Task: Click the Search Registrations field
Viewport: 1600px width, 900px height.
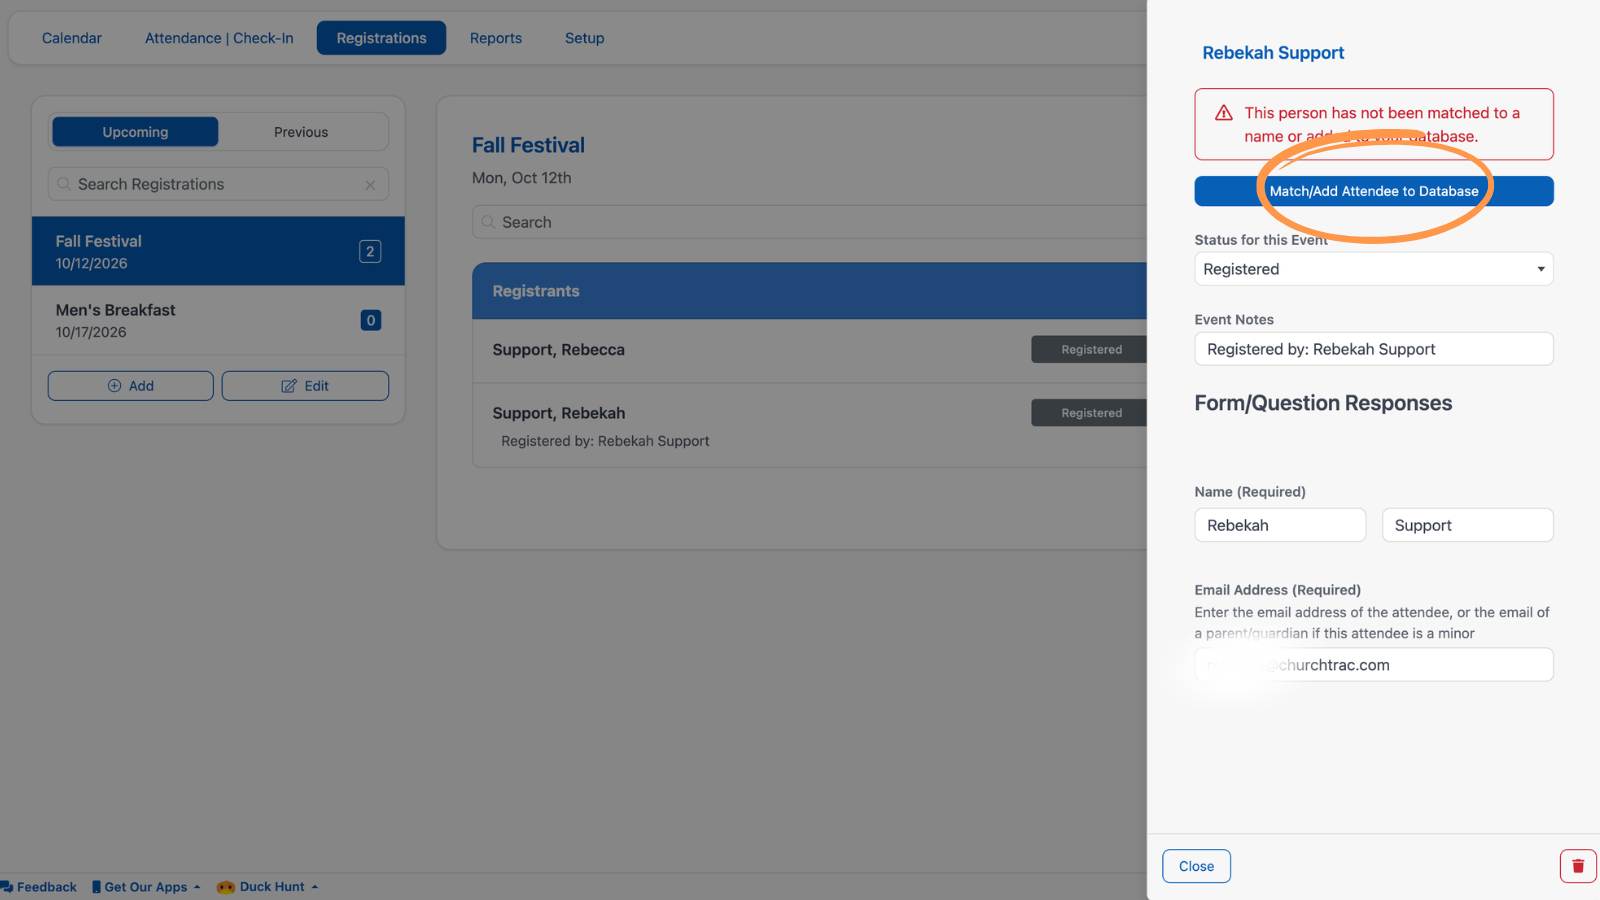Action: click(218, 184)
